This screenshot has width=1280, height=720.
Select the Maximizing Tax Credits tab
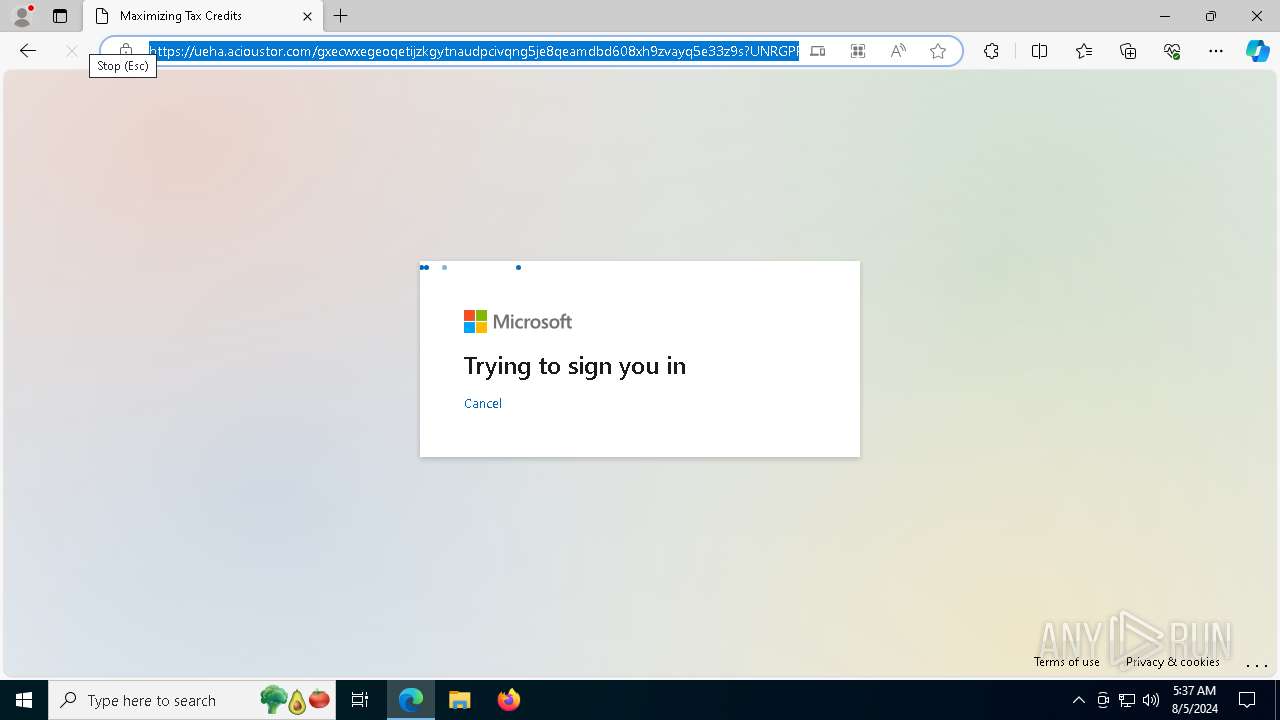[x=204, y=16]
